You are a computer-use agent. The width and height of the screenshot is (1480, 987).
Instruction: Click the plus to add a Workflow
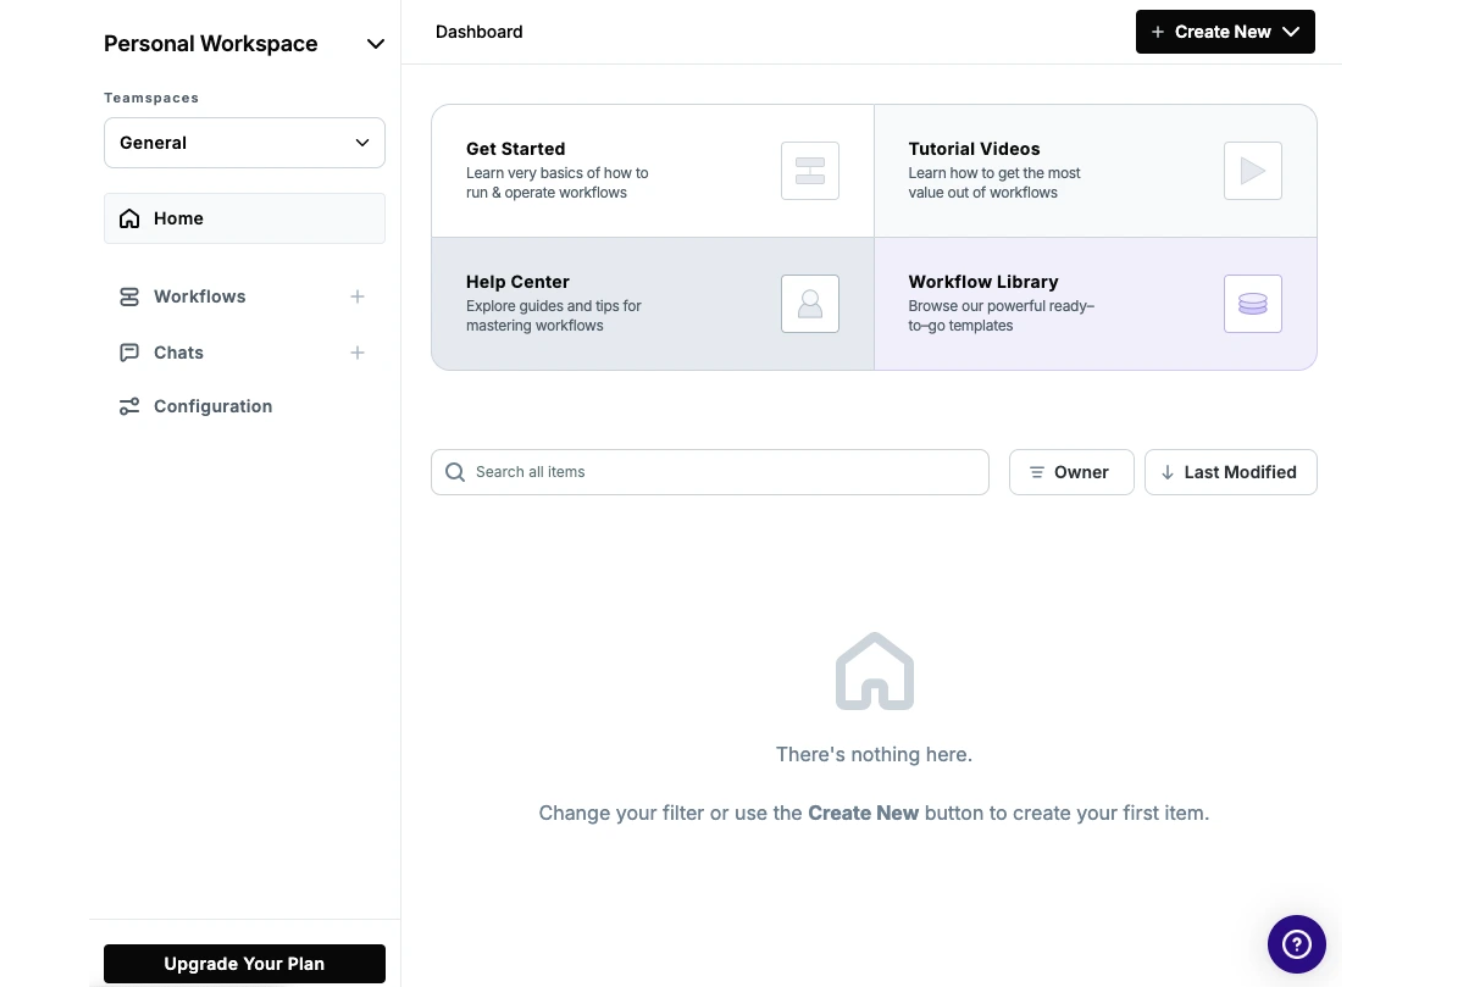(x=357, y=296)
